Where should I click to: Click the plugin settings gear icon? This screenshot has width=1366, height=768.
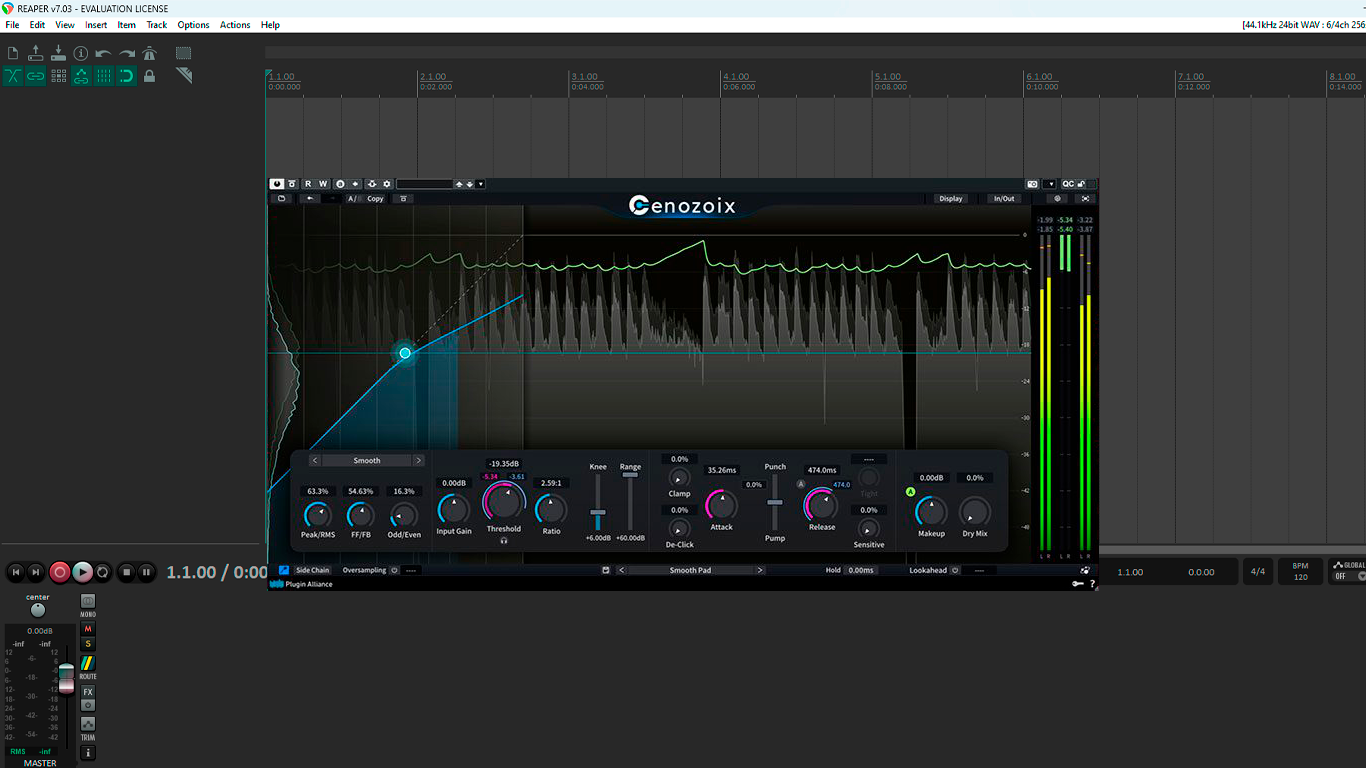pyautogui.click(x=387, y=184)
